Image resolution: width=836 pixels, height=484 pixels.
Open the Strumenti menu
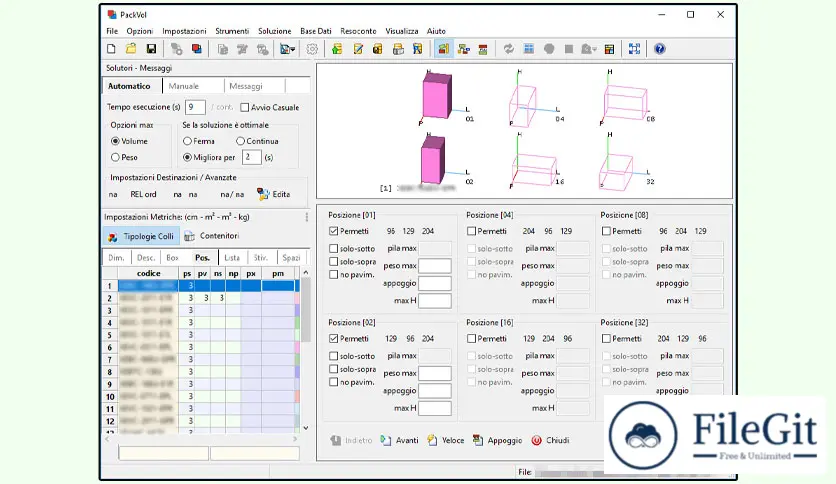pos(232,31)
